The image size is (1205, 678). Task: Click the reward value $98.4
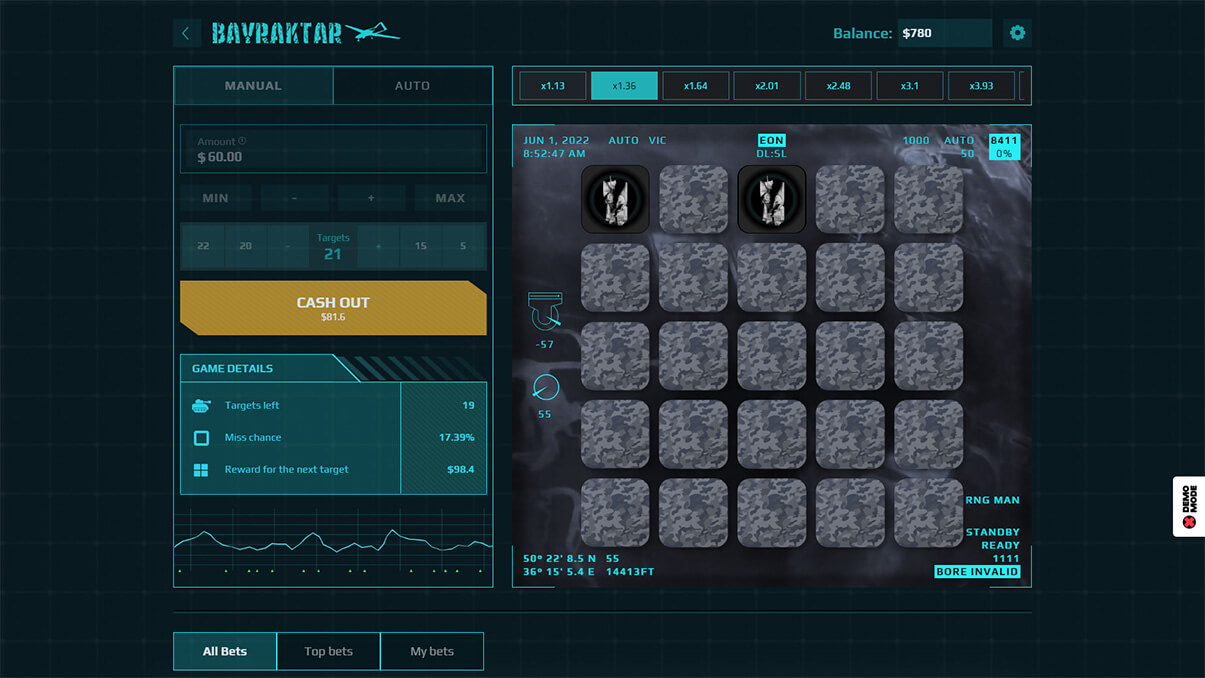tap(460, 469)
